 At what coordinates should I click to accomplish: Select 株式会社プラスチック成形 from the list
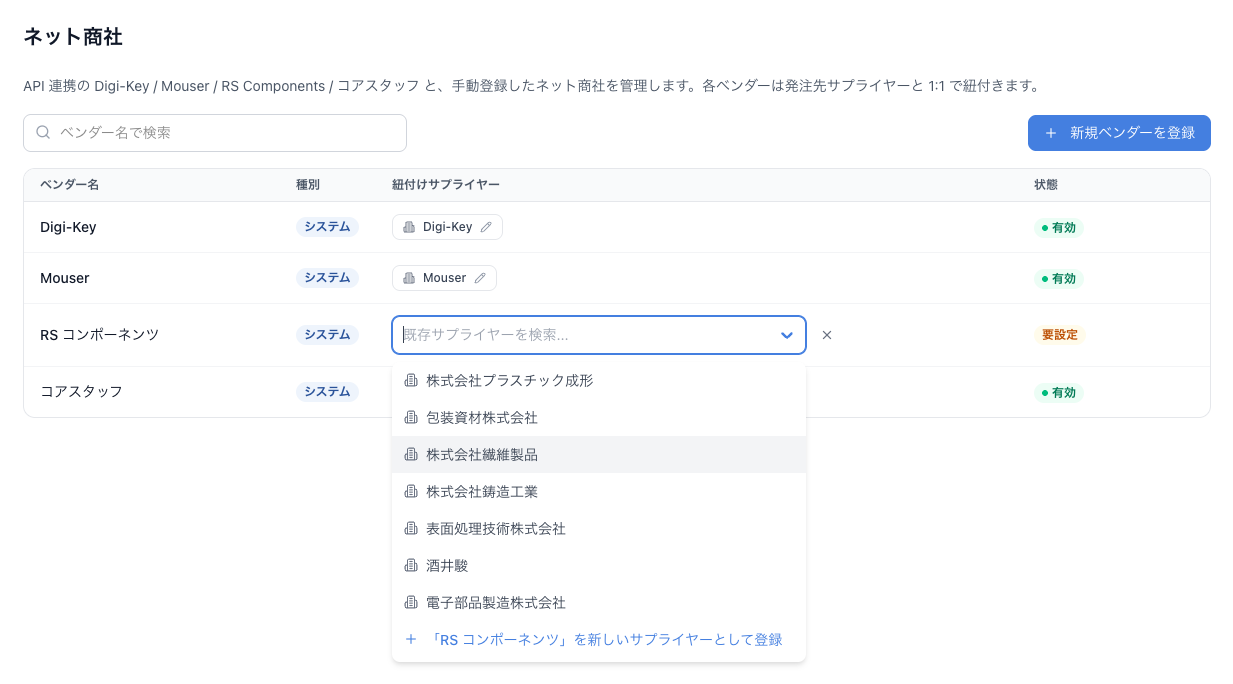pyautogui.click(x=599, y=381)
